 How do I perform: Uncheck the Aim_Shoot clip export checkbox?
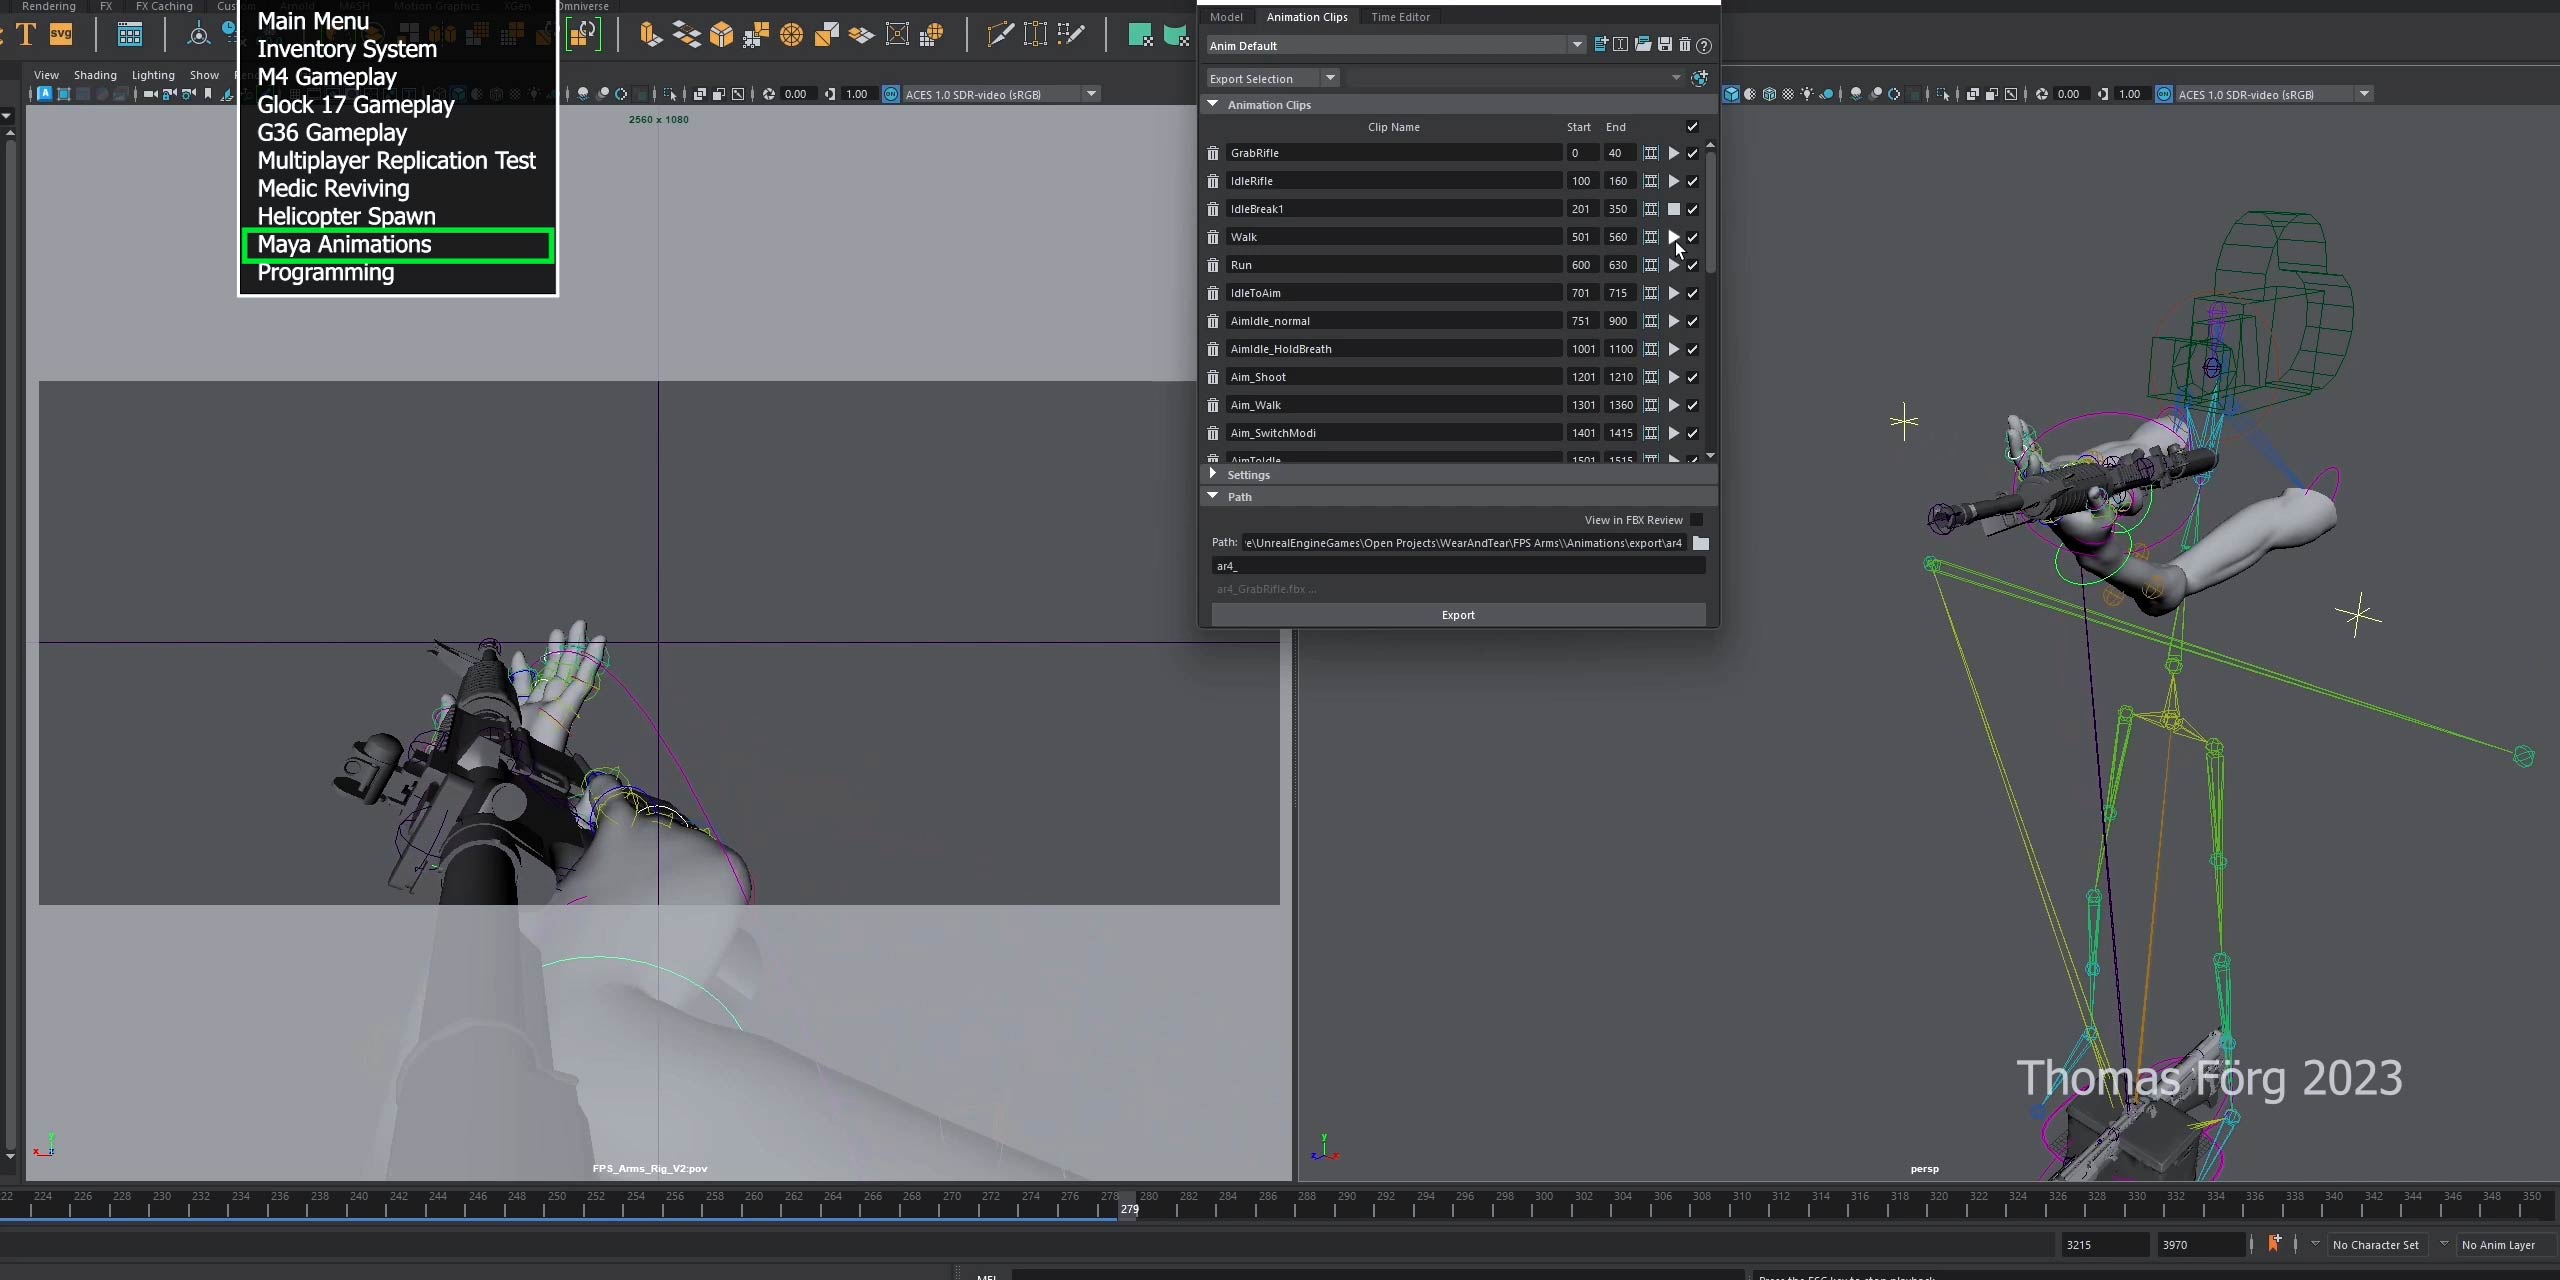(x=1692, y=377)
